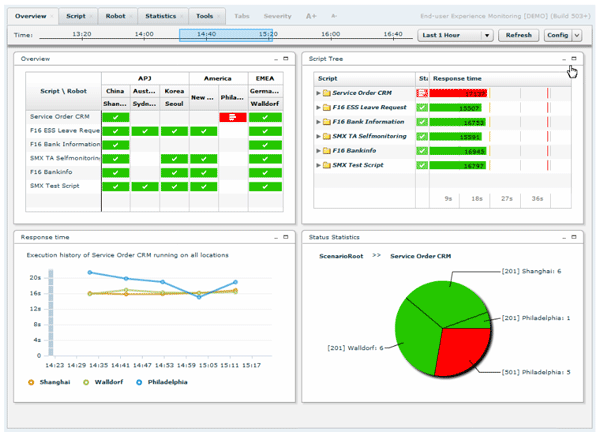600x432 pixels.
Task: Click the A+ increase font size icon
Action: (311, 16)
